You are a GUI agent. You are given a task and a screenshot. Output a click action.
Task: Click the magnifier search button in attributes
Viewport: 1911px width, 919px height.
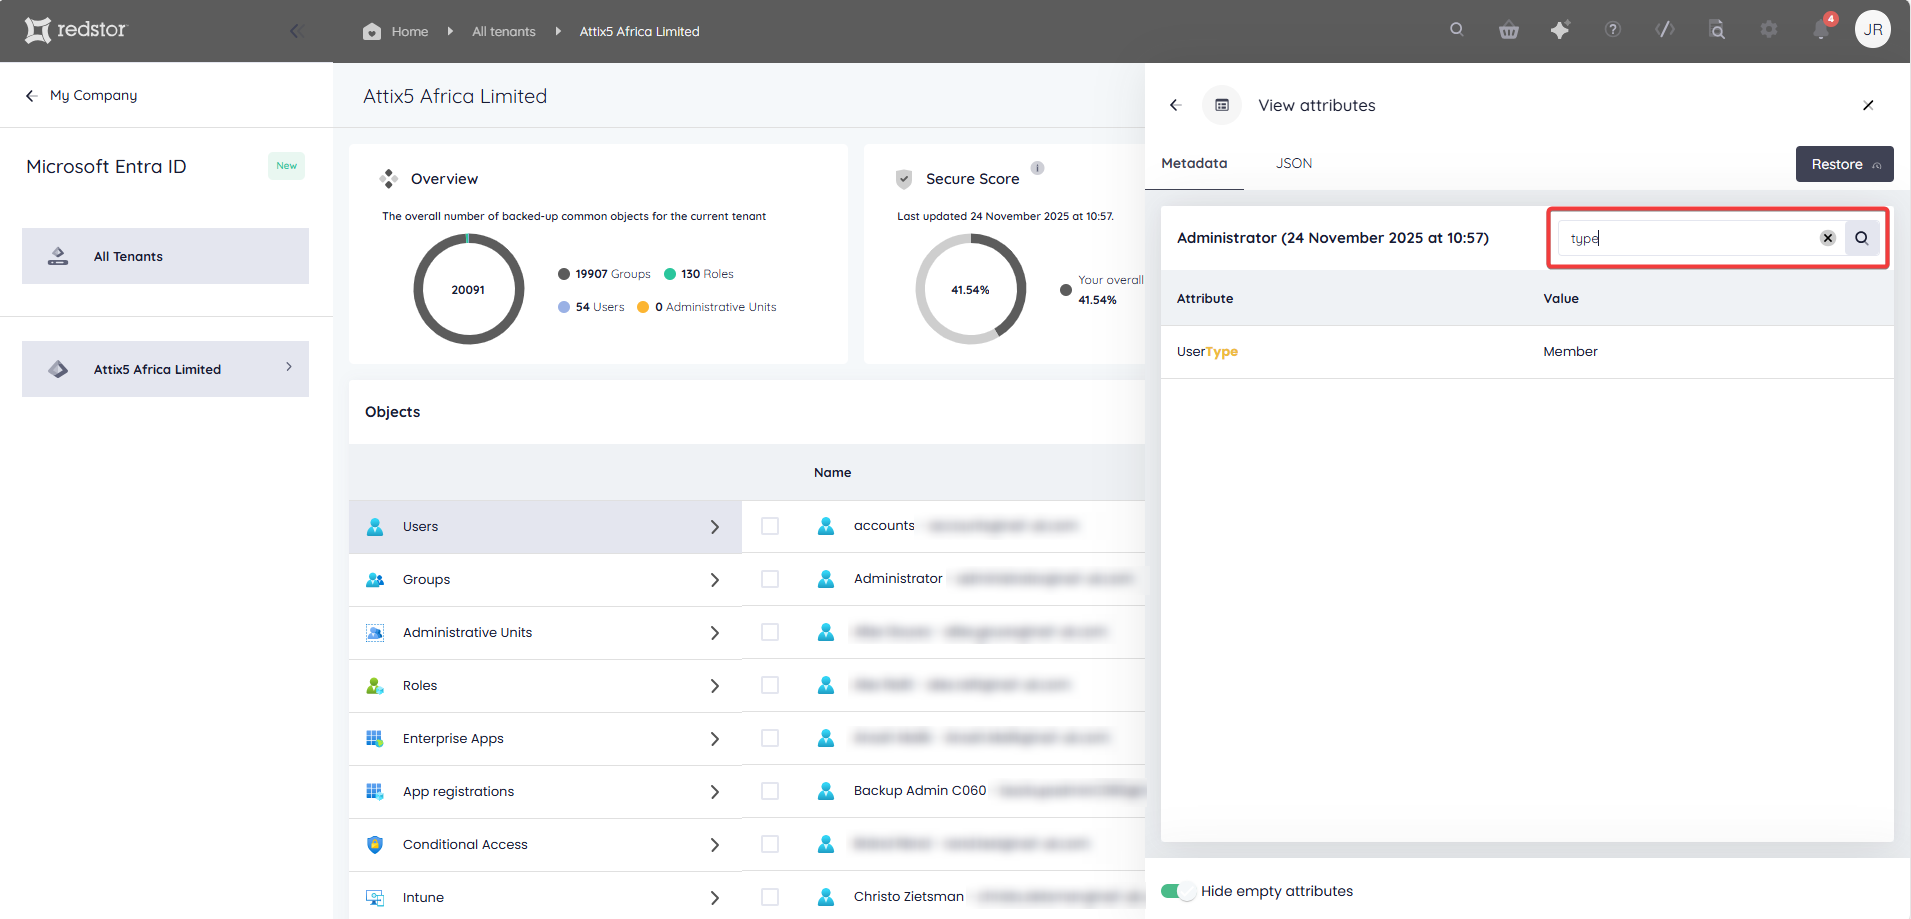(x=1862, y=238)
